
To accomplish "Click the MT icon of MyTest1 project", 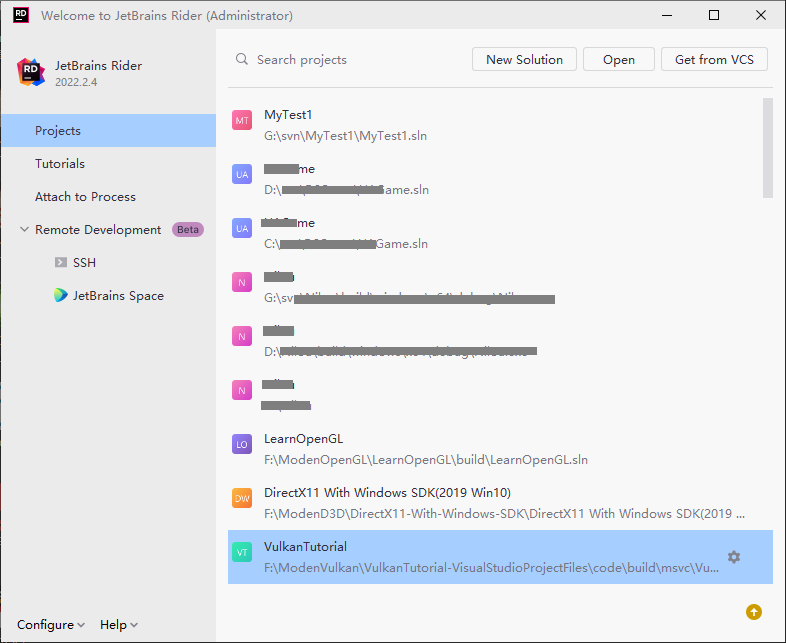I will click(242, 120).
